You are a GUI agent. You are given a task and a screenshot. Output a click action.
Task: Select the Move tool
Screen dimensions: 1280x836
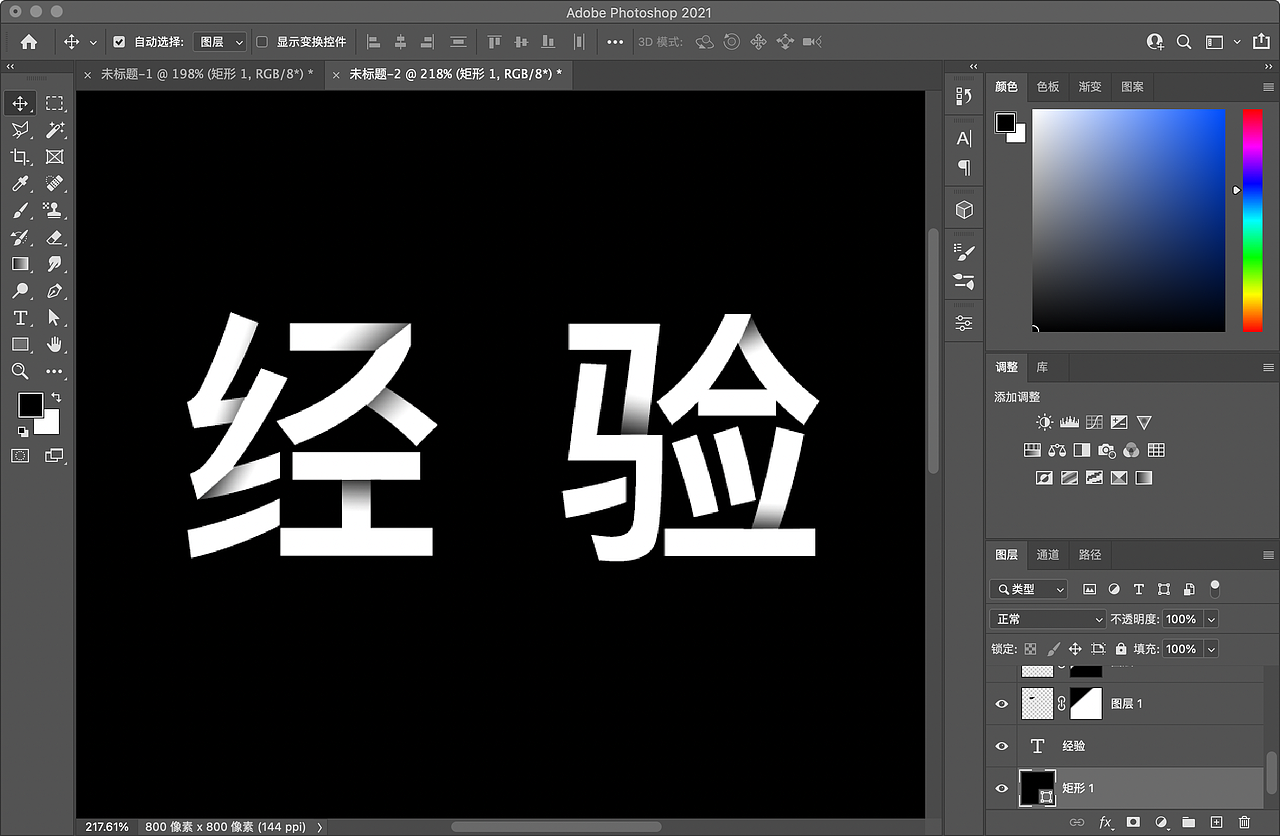(20, 102)
